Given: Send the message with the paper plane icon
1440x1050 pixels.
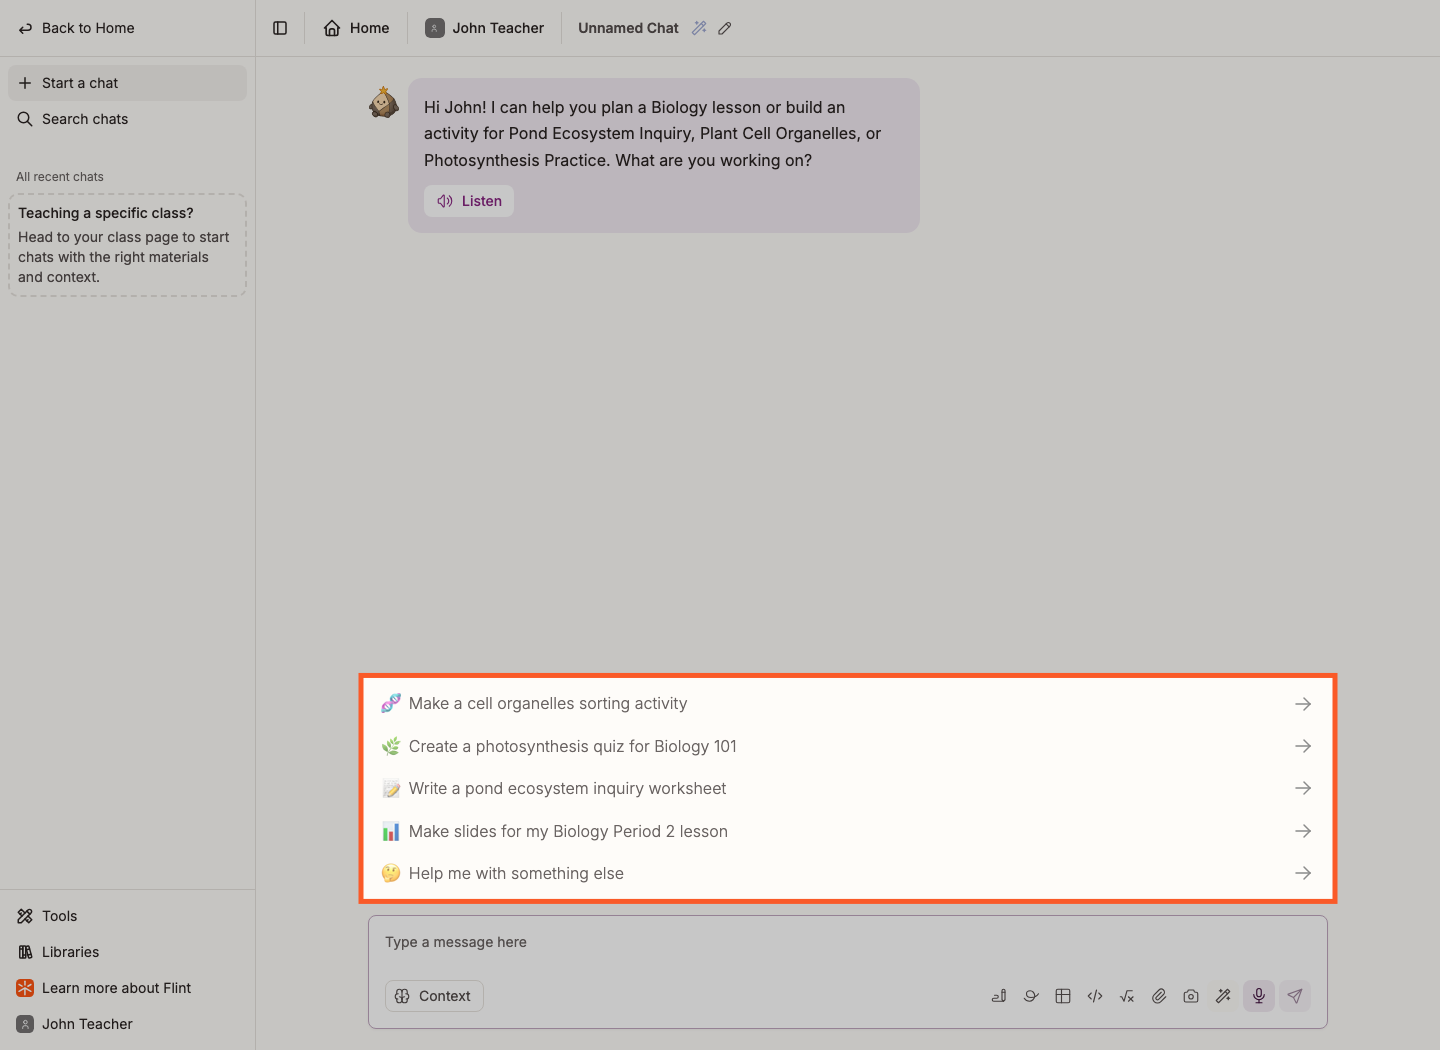Looking at the screenshot, I should click(x=1295, y=996).
